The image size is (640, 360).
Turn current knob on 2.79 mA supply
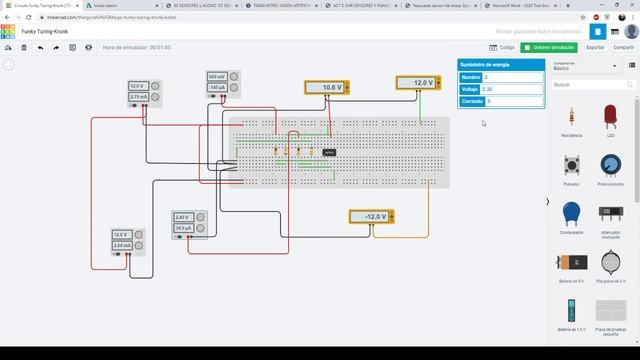(x=155, y=97)
